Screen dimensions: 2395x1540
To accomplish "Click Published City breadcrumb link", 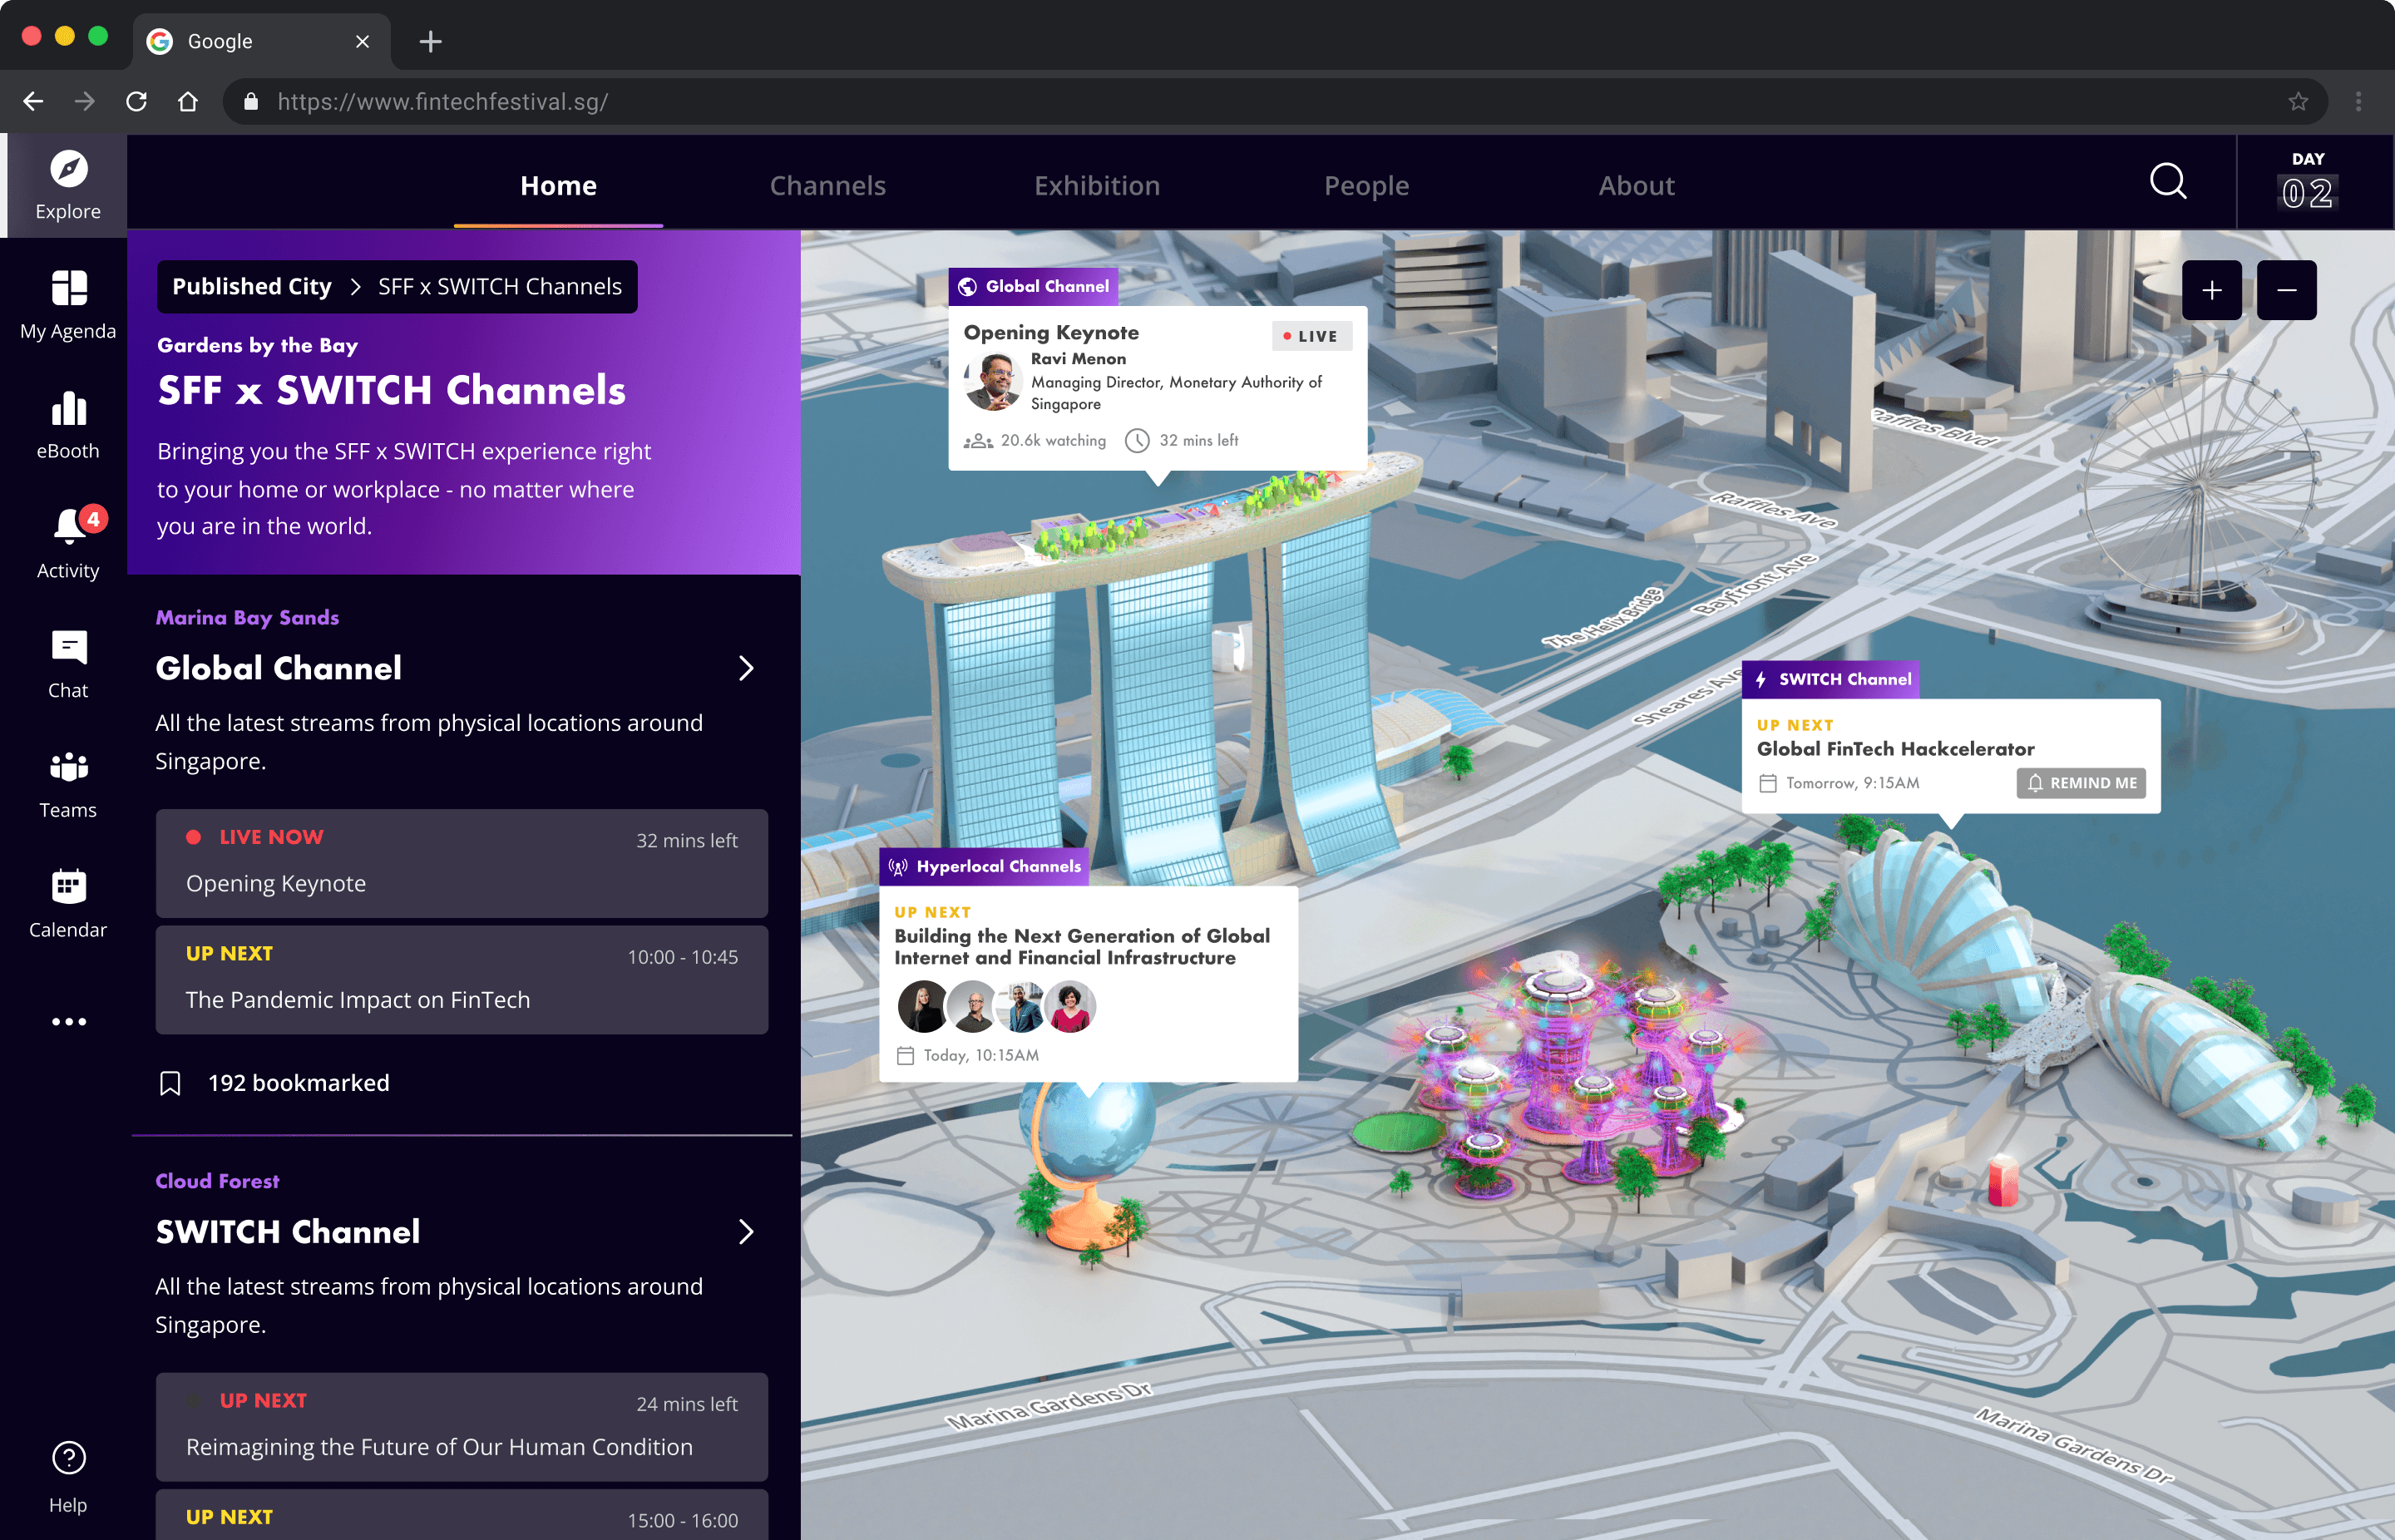I will 251,287.
